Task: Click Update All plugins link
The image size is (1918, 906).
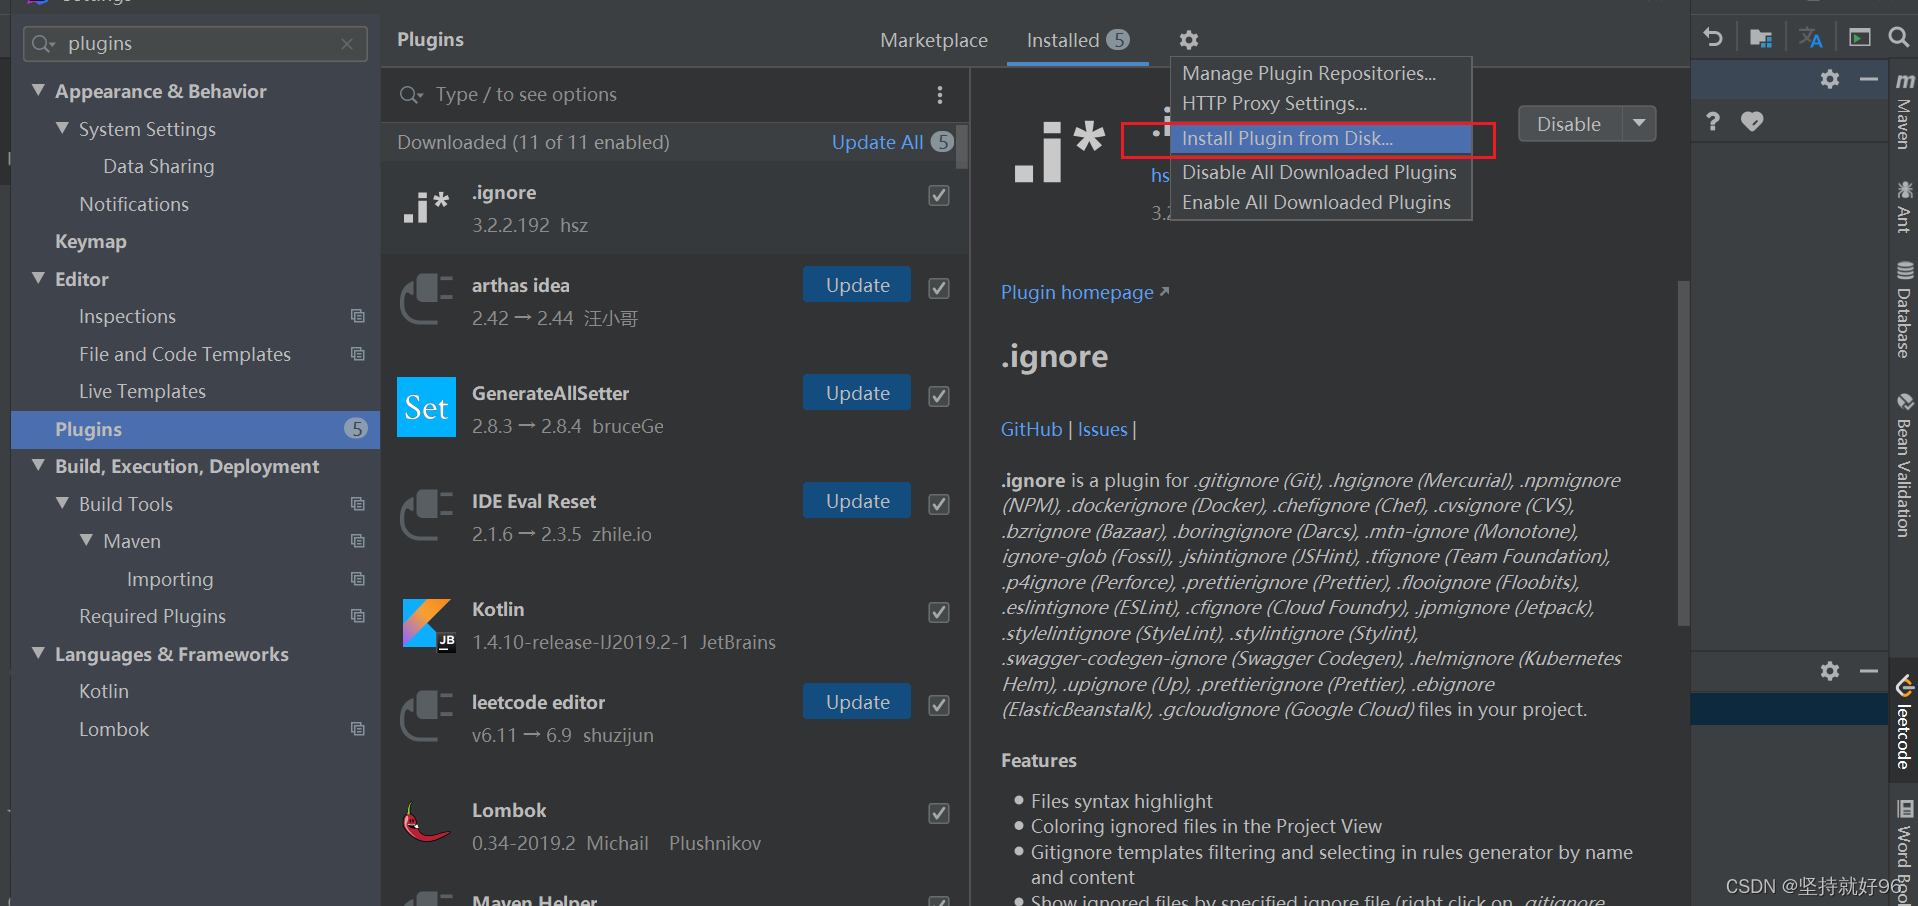Action: tap(877, 142)
